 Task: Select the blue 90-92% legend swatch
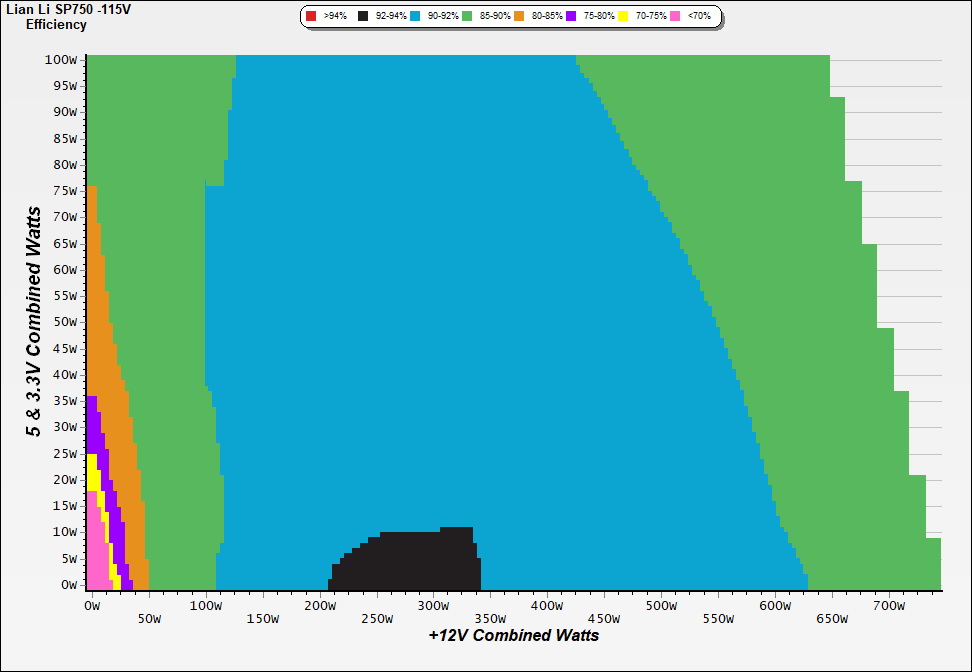(415, 17)
